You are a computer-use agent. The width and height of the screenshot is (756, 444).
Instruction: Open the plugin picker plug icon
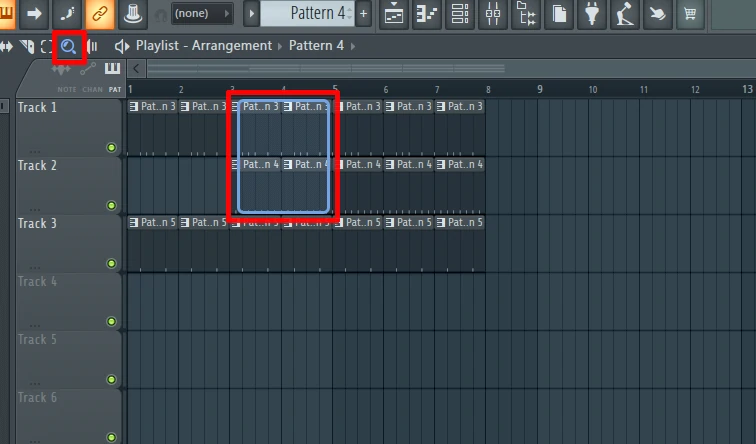coord(591,14)
